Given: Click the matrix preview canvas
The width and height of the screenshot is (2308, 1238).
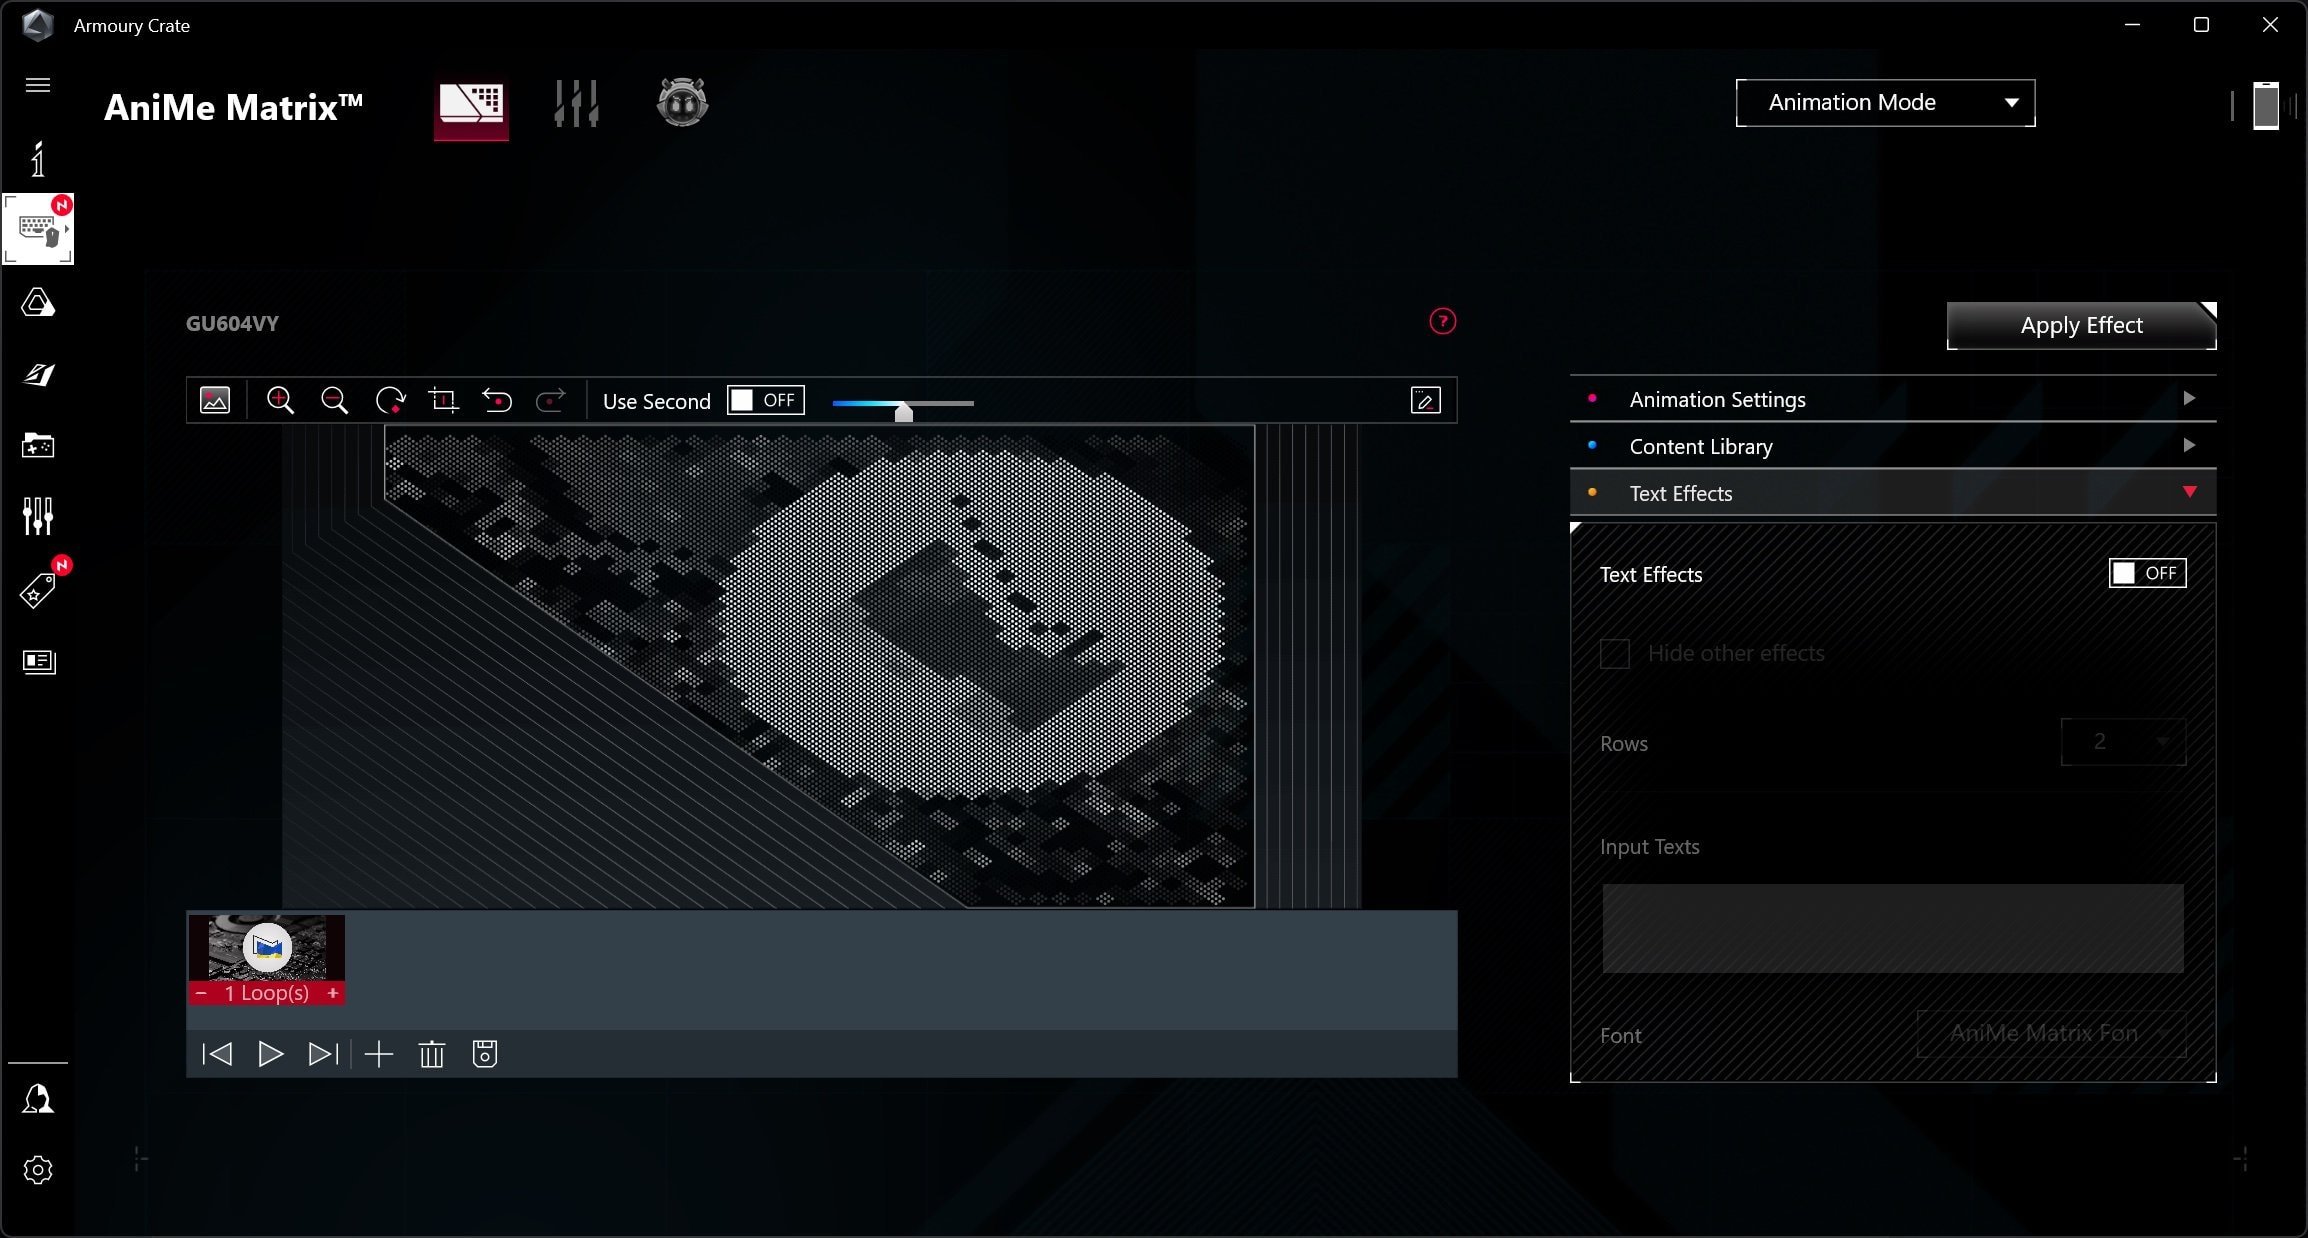Looking at the screenshot, I should click(820, 666).
